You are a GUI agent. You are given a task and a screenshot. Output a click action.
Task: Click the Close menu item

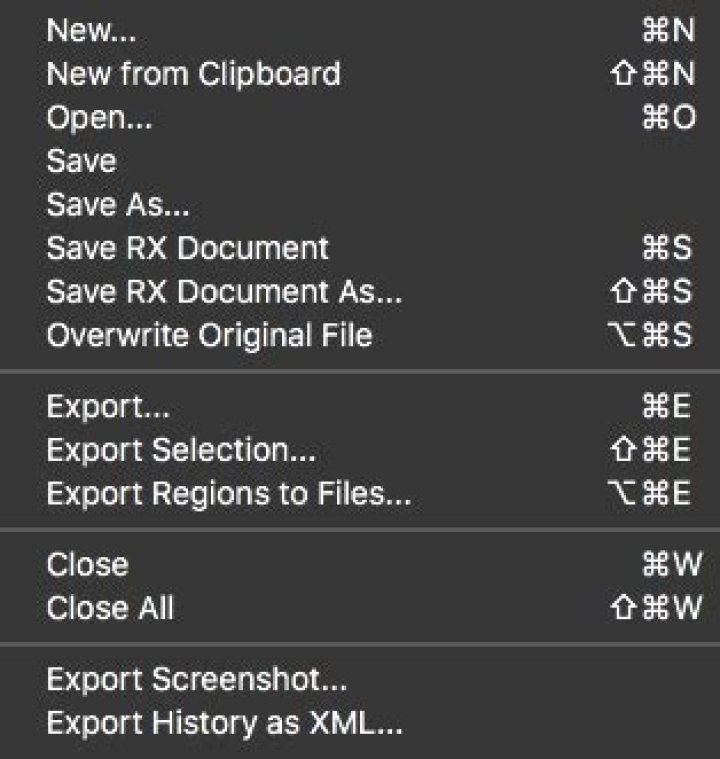pyautogui.click(x=87, y=564)
